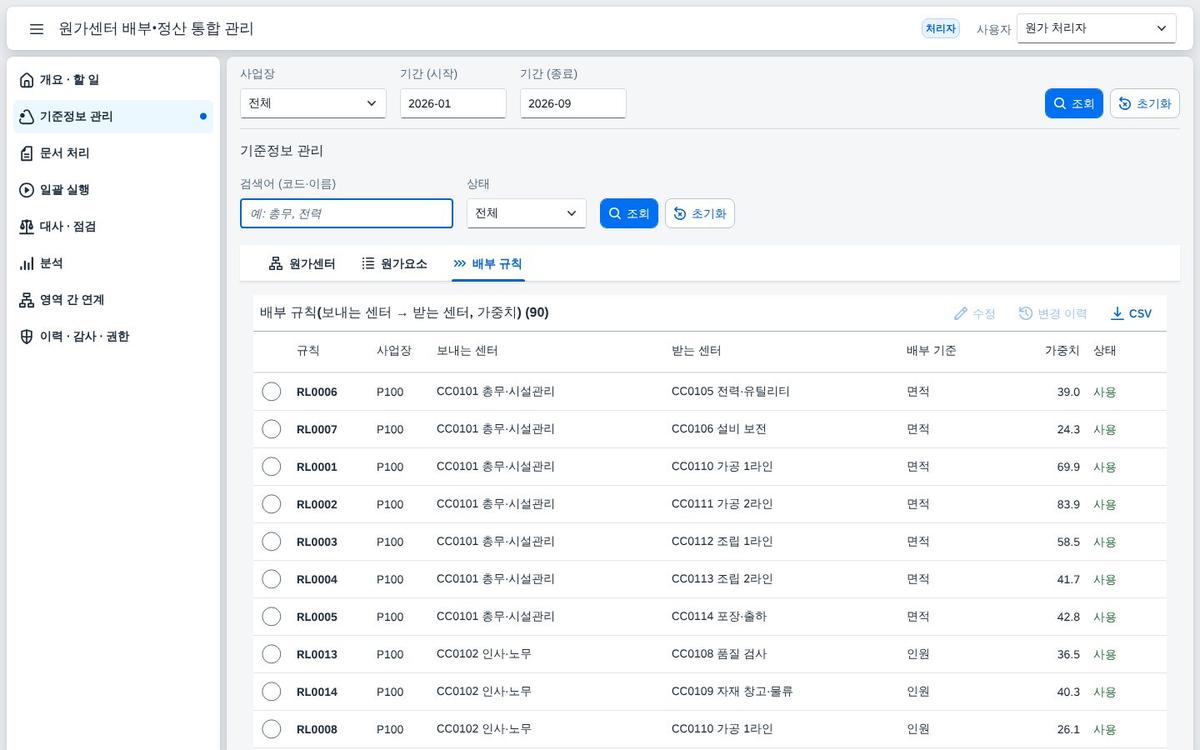Click the rule code RL0008

point(317,730)
